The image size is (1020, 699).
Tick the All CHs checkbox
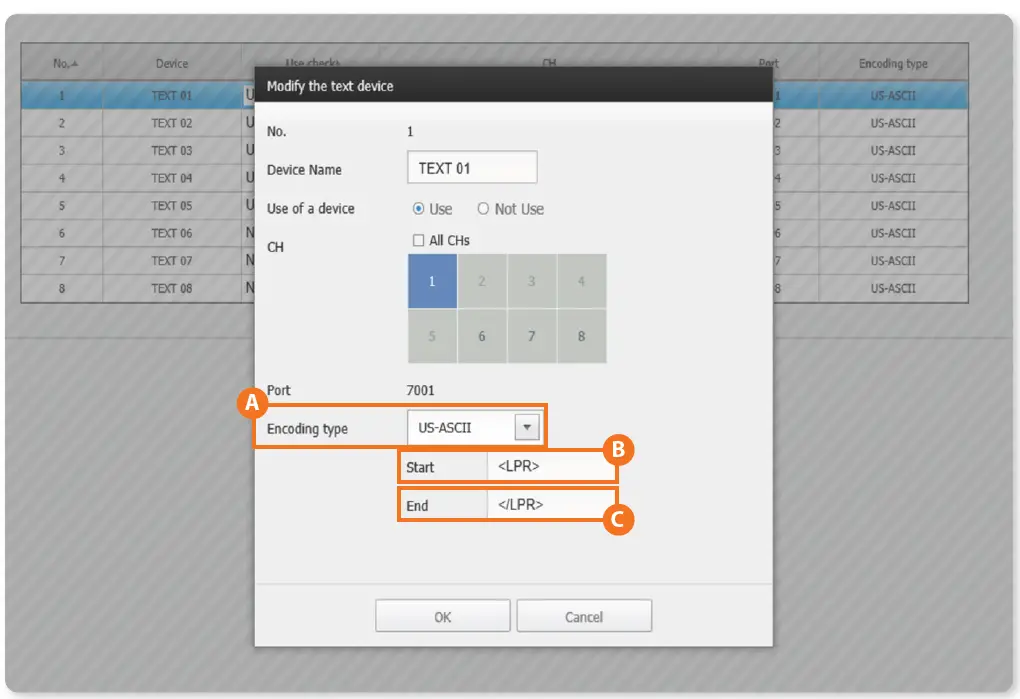click(418, 241)
